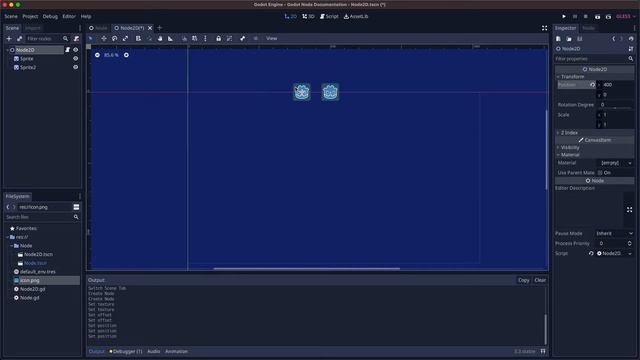
Task: Open the Help menu
Action: (86, 16)
